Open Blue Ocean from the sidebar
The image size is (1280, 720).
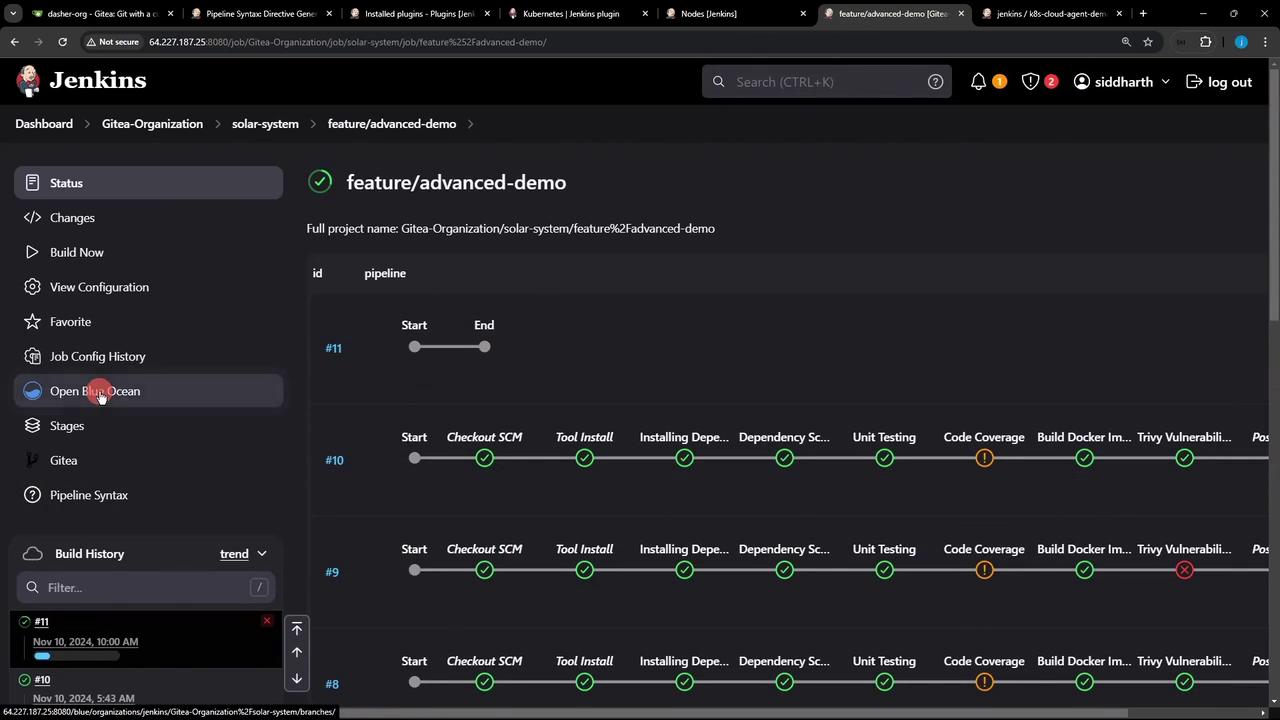[x=95, y=391]
